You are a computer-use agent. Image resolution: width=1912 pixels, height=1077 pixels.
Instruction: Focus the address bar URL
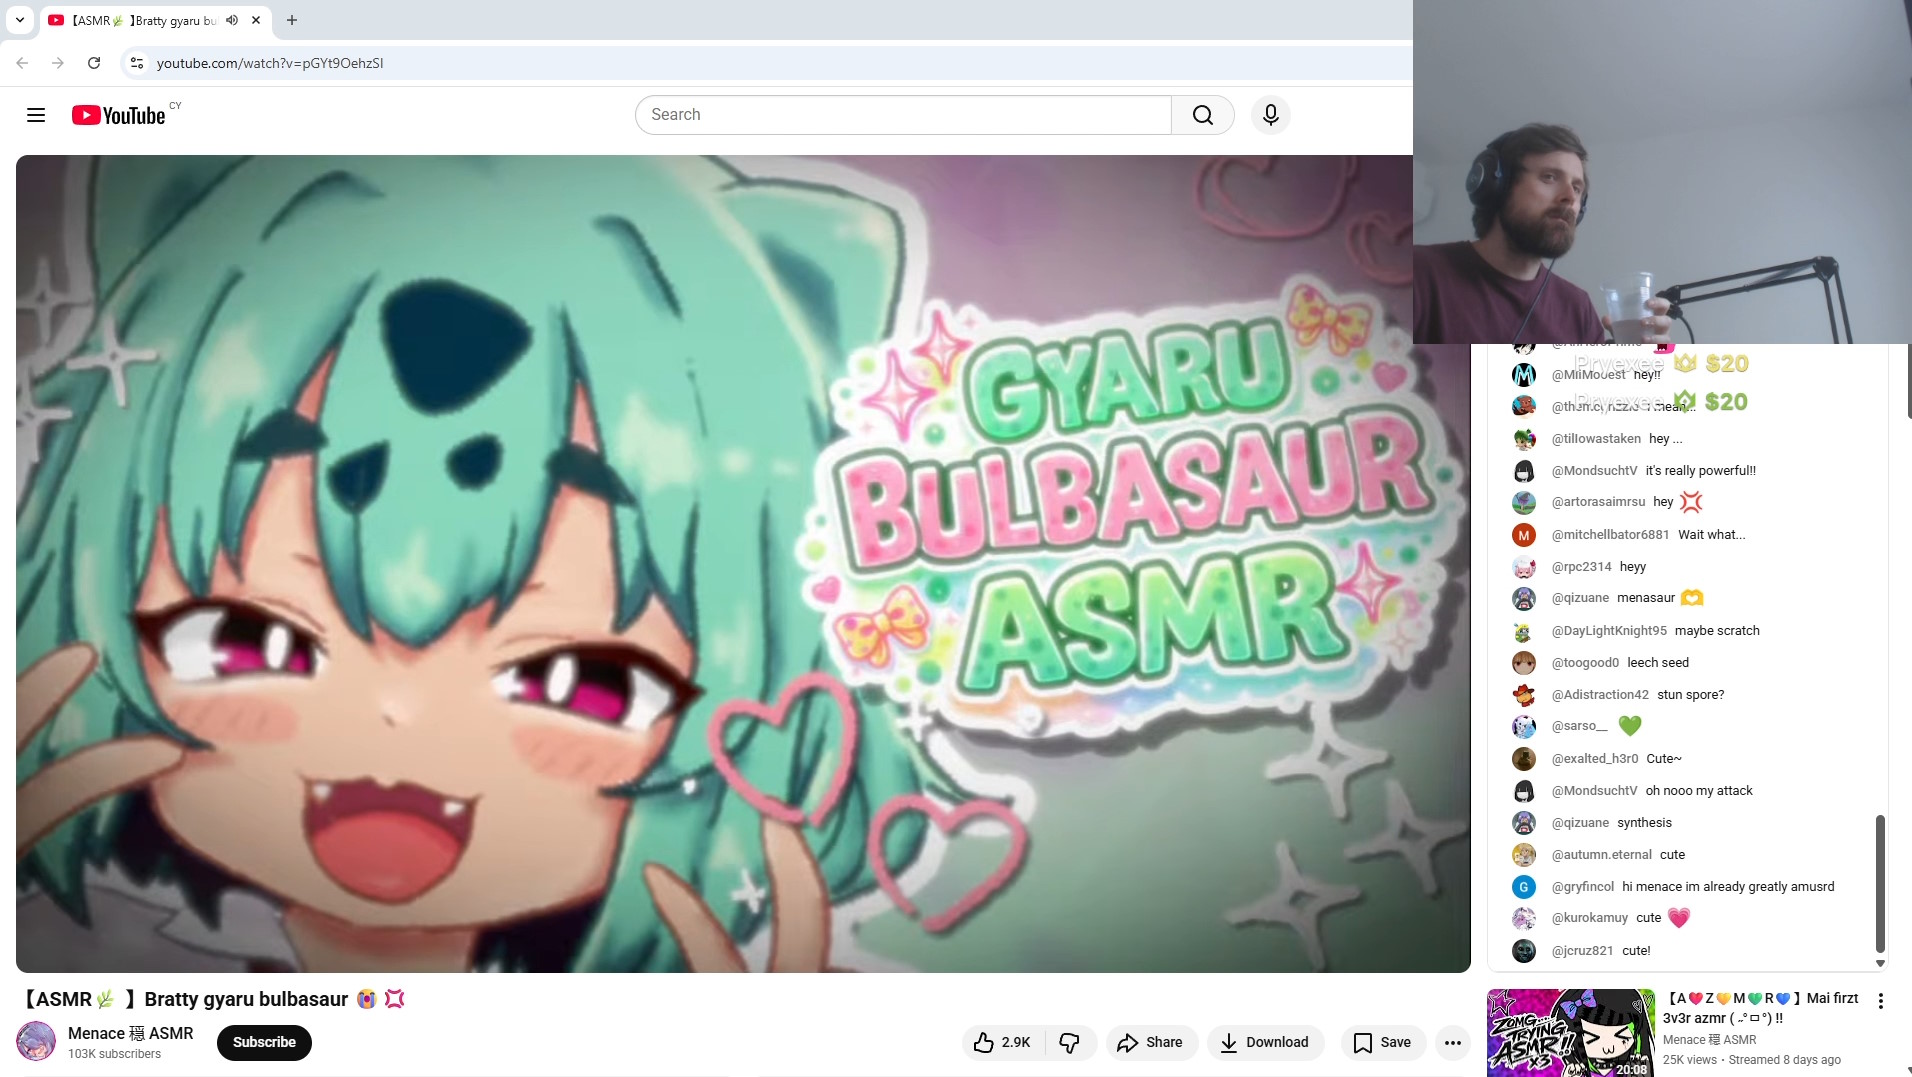coord(270,63)
